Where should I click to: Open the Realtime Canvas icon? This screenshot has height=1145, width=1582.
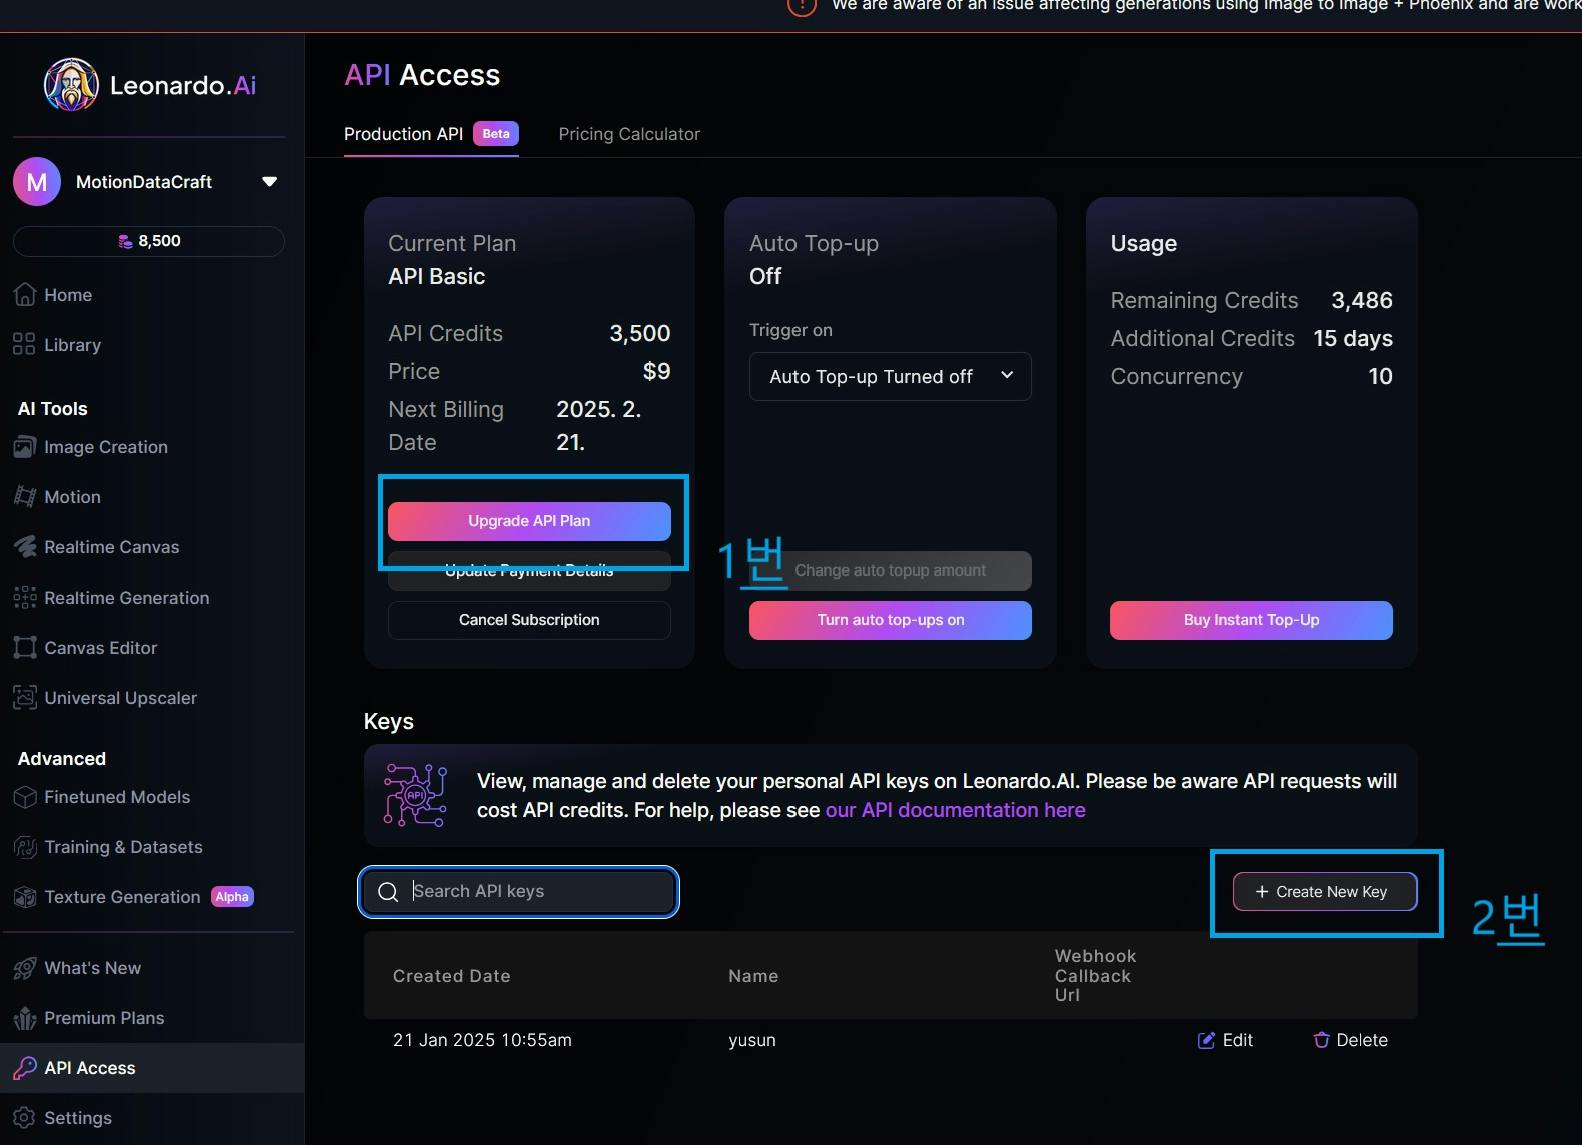(25, 547)
